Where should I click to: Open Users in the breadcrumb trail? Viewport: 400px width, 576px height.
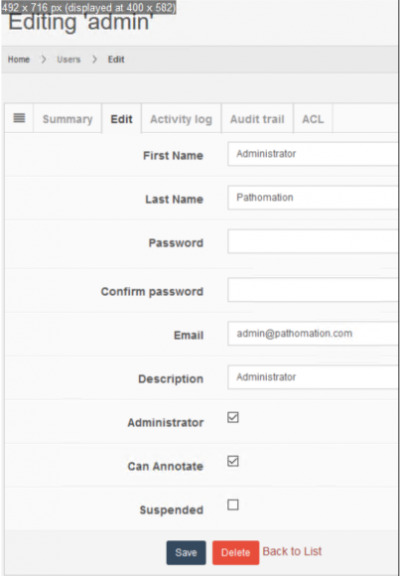point(68,60)
